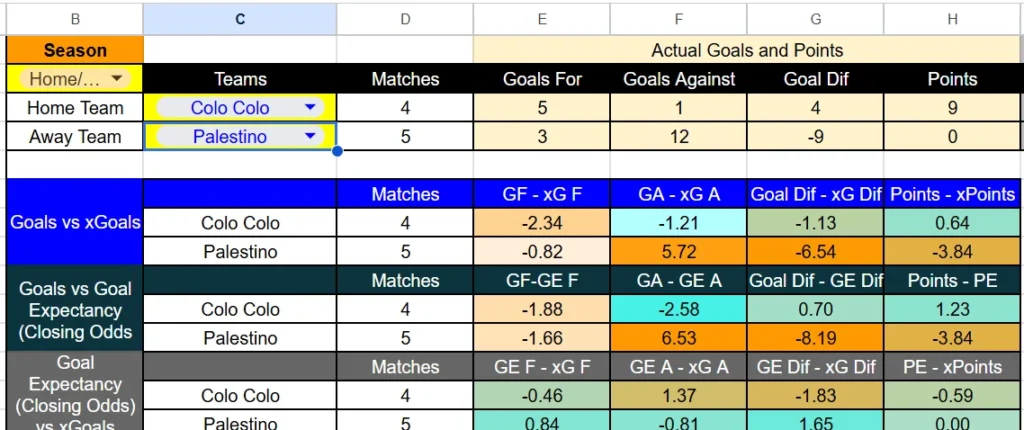Open the Home/… dropdown under Season
Viewport: 1024px width, 430px height.
pyautogui.click(x=119, y=79)
